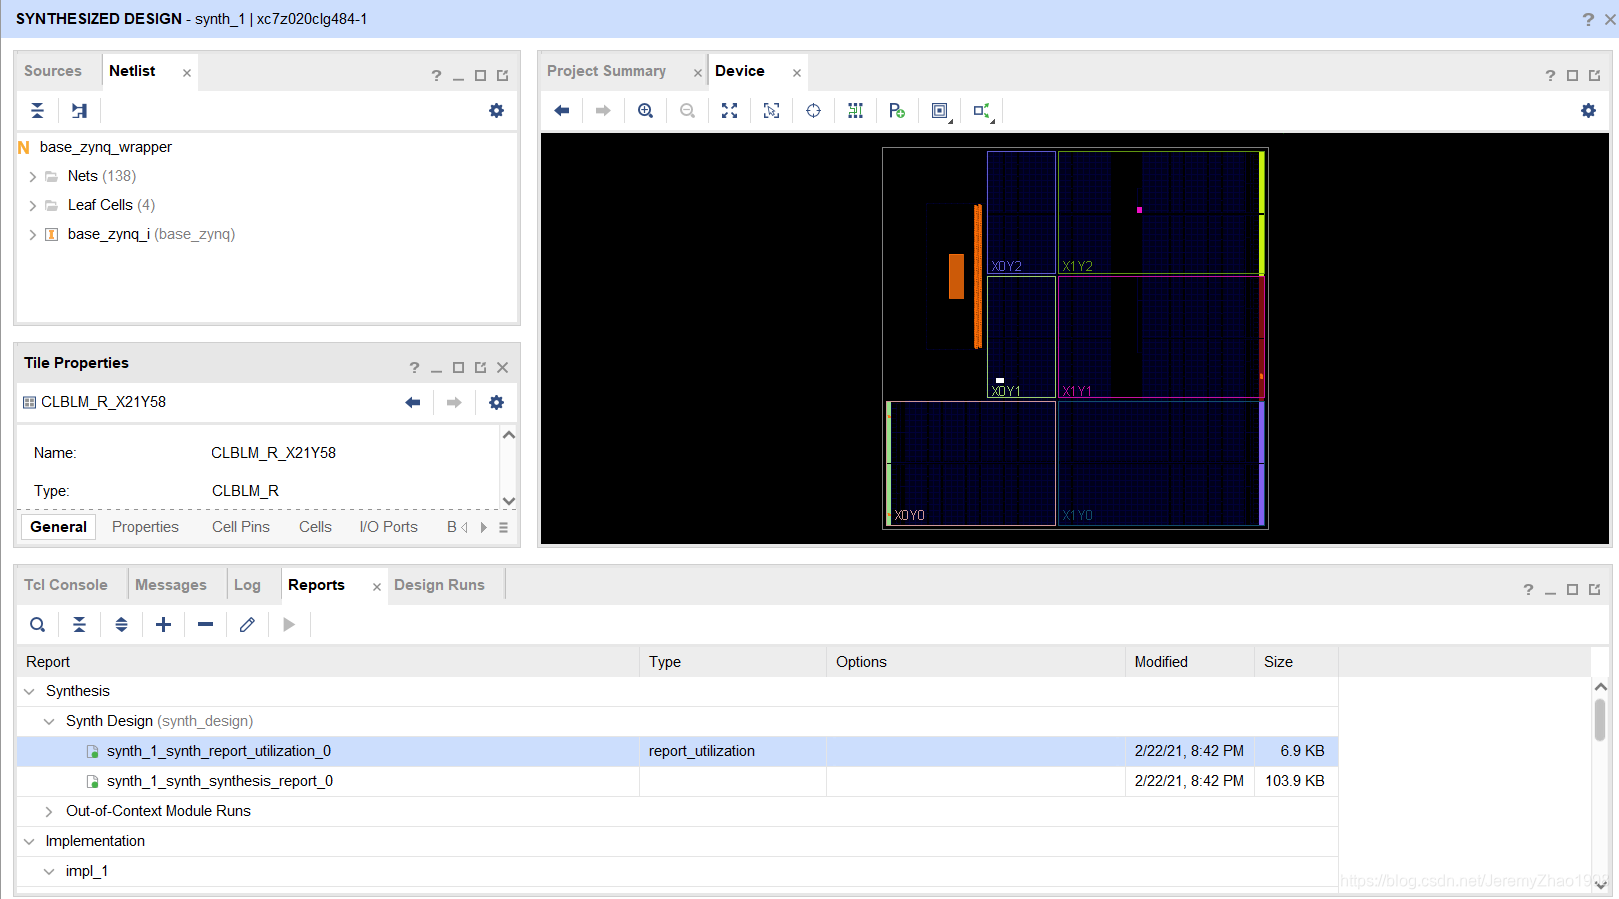Open the Messages tab
This screenshot has width=1619, height=899.
pos(171,585)
